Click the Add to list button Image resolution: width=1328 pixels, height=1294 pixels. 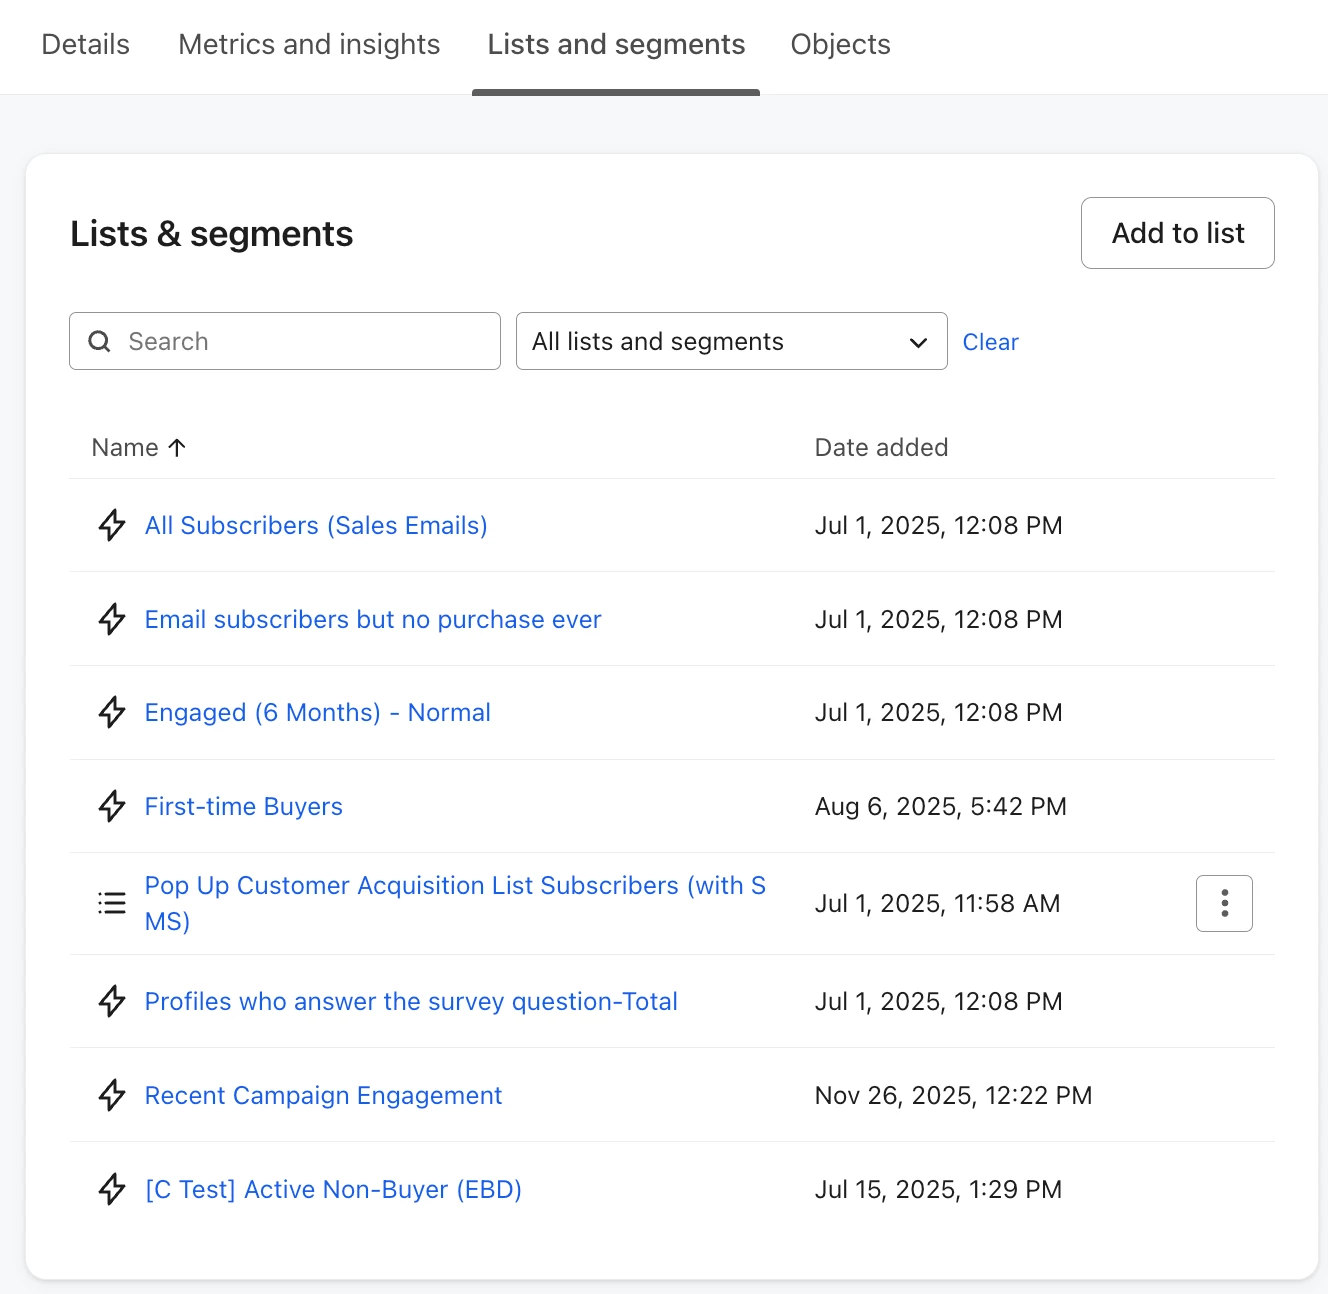pyautogui.click(x=1177, y=233)
